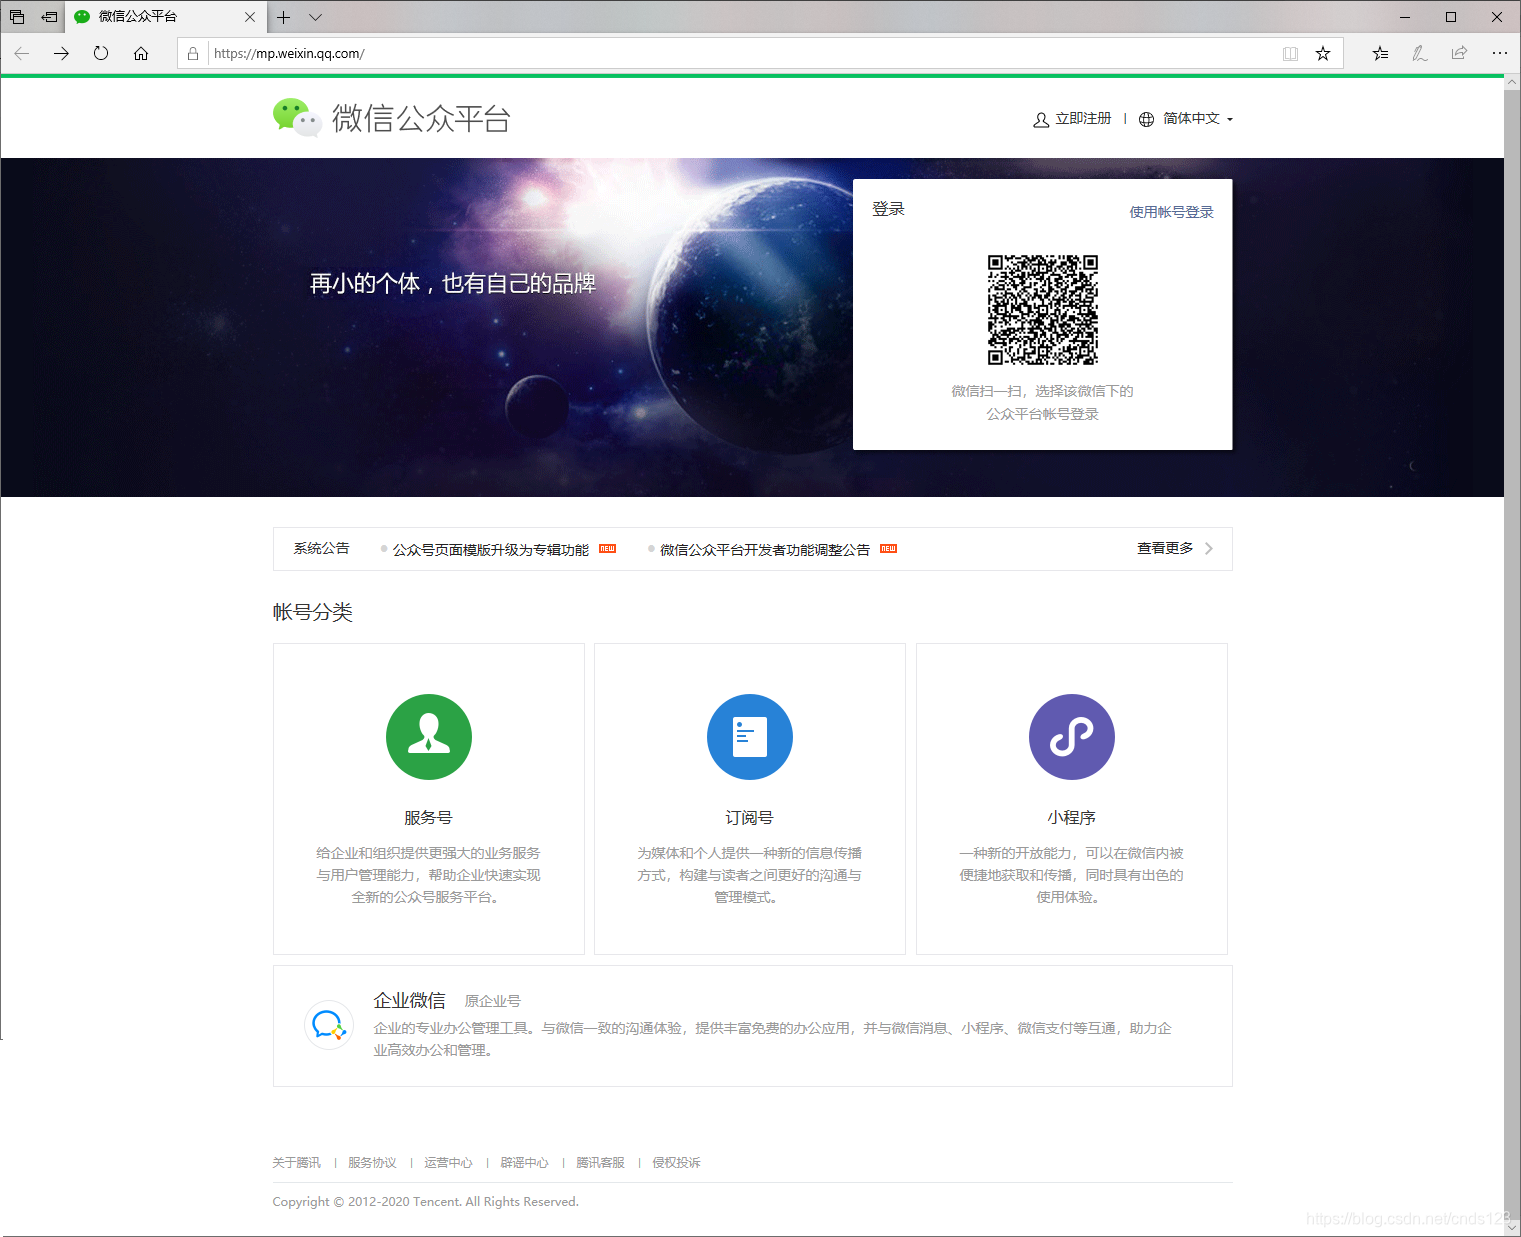Open reading view icon in address bar
The width and height of the screenshot is (1521, 1237).
[x=1290, y=54]
